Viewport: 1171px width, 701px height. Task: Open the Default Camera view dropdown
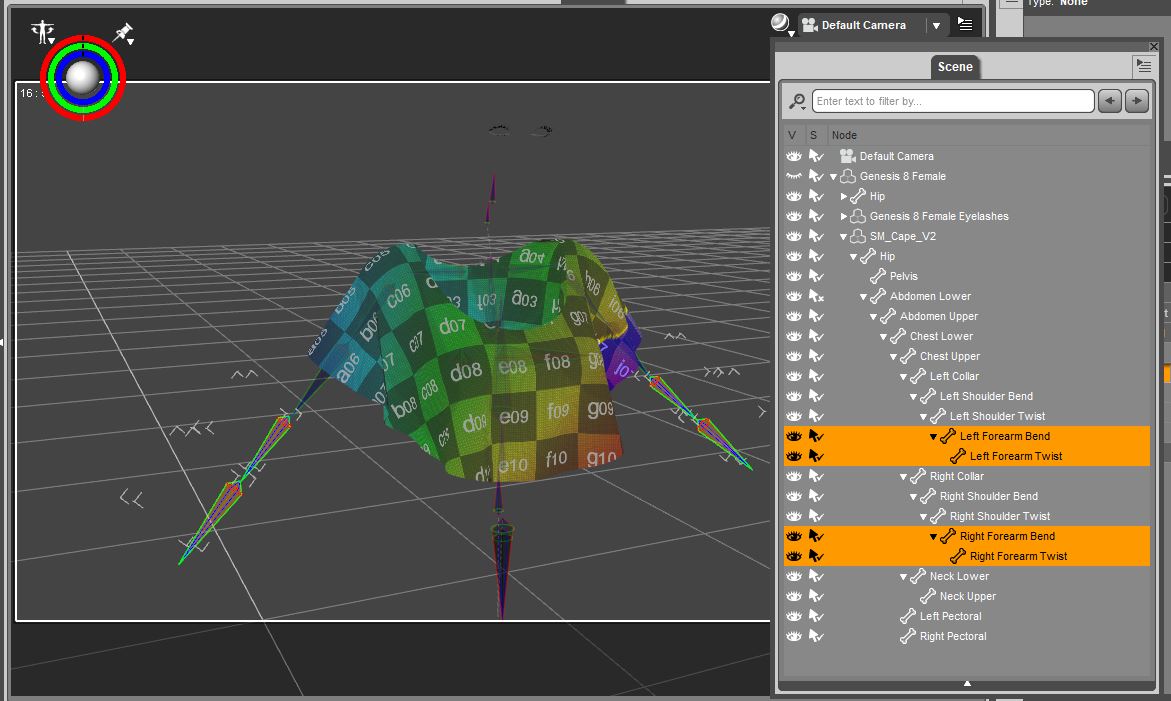[936, 26]
